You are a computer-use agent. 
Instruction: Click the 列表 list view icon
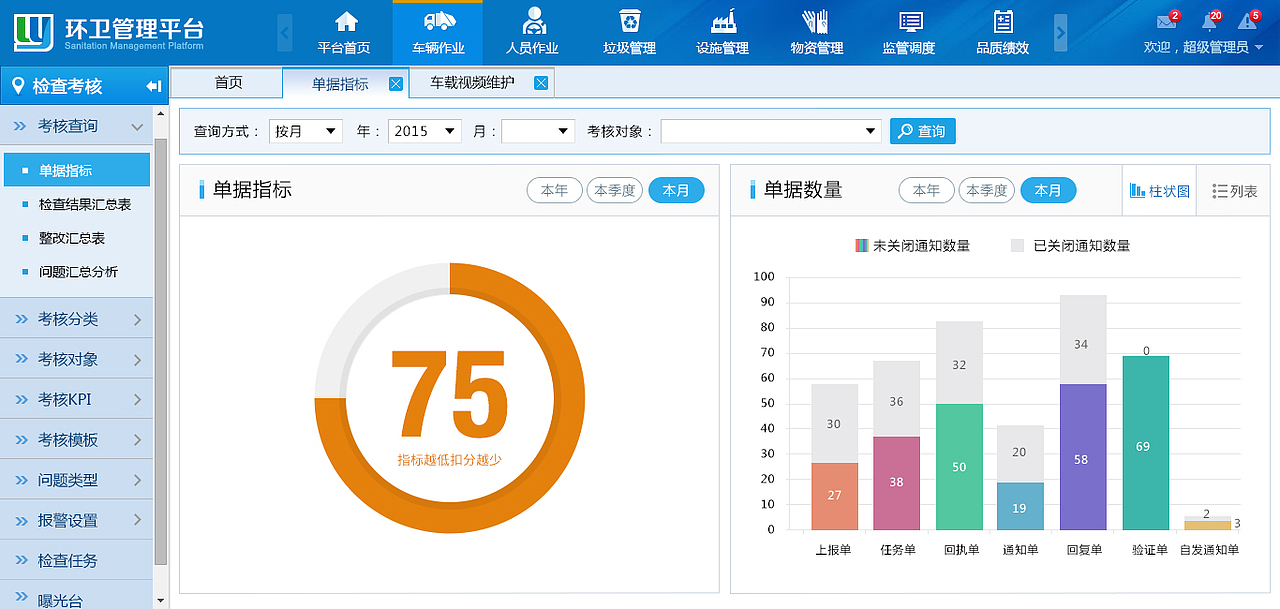point(1219,191)
